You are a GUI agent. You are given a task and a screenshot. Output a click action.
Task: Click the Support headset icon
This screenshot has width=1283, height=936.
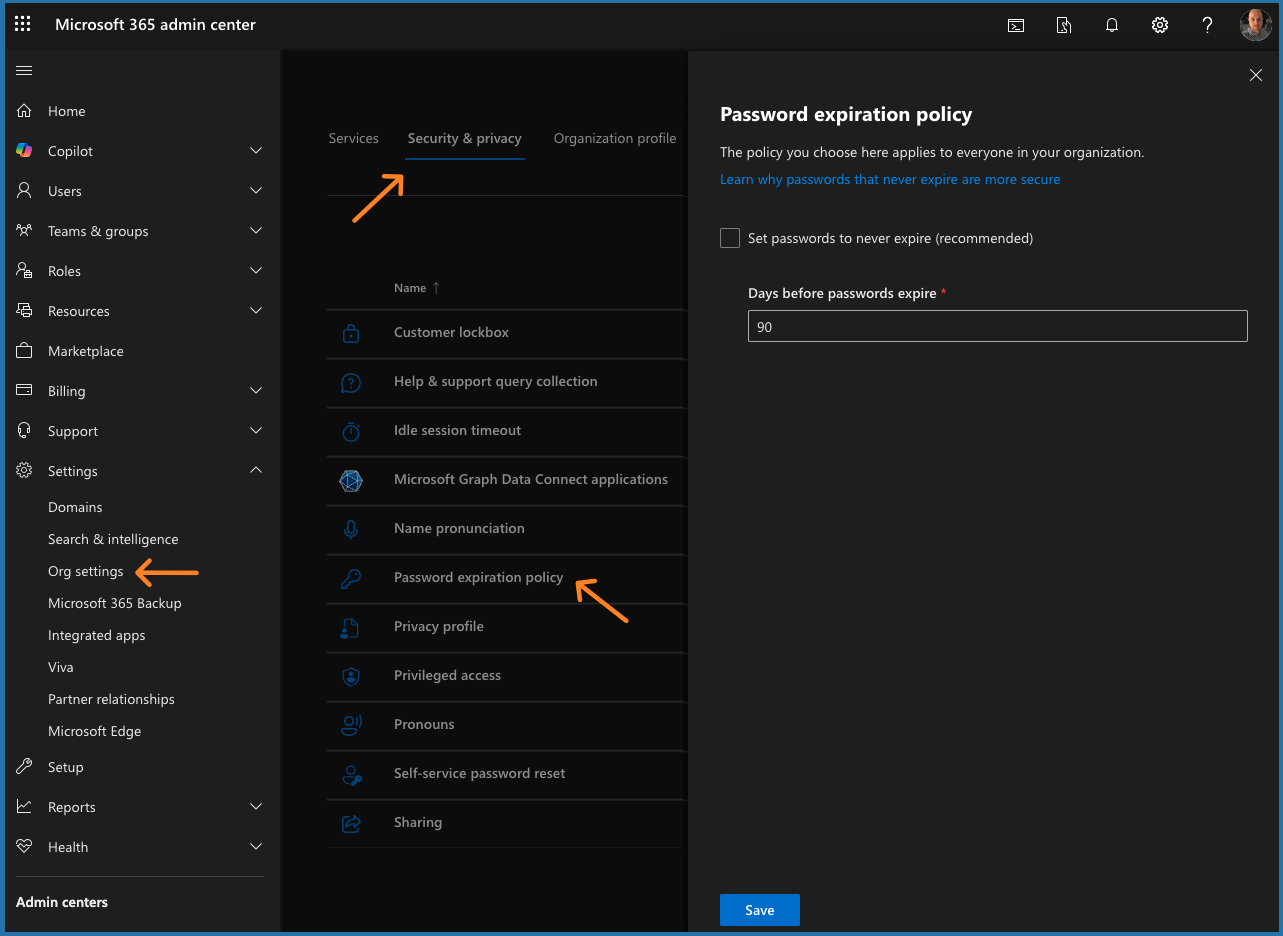[25, 431]
